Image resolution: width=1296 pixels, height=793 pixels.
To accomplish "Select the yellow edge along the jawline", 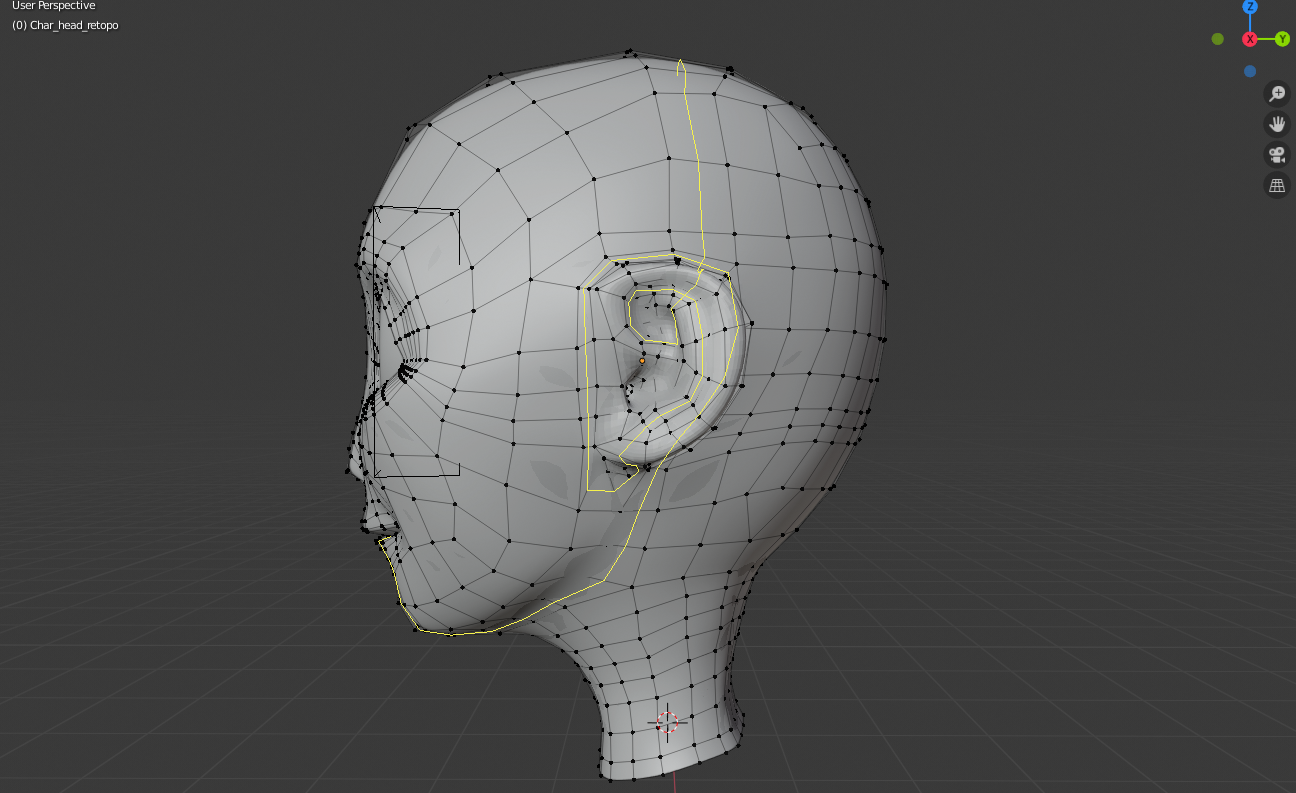I will [470, 632].
